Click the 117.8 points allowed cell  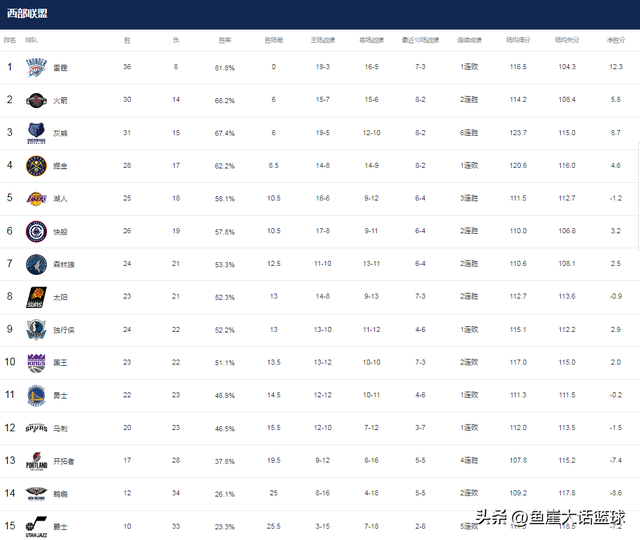point(567,493)
